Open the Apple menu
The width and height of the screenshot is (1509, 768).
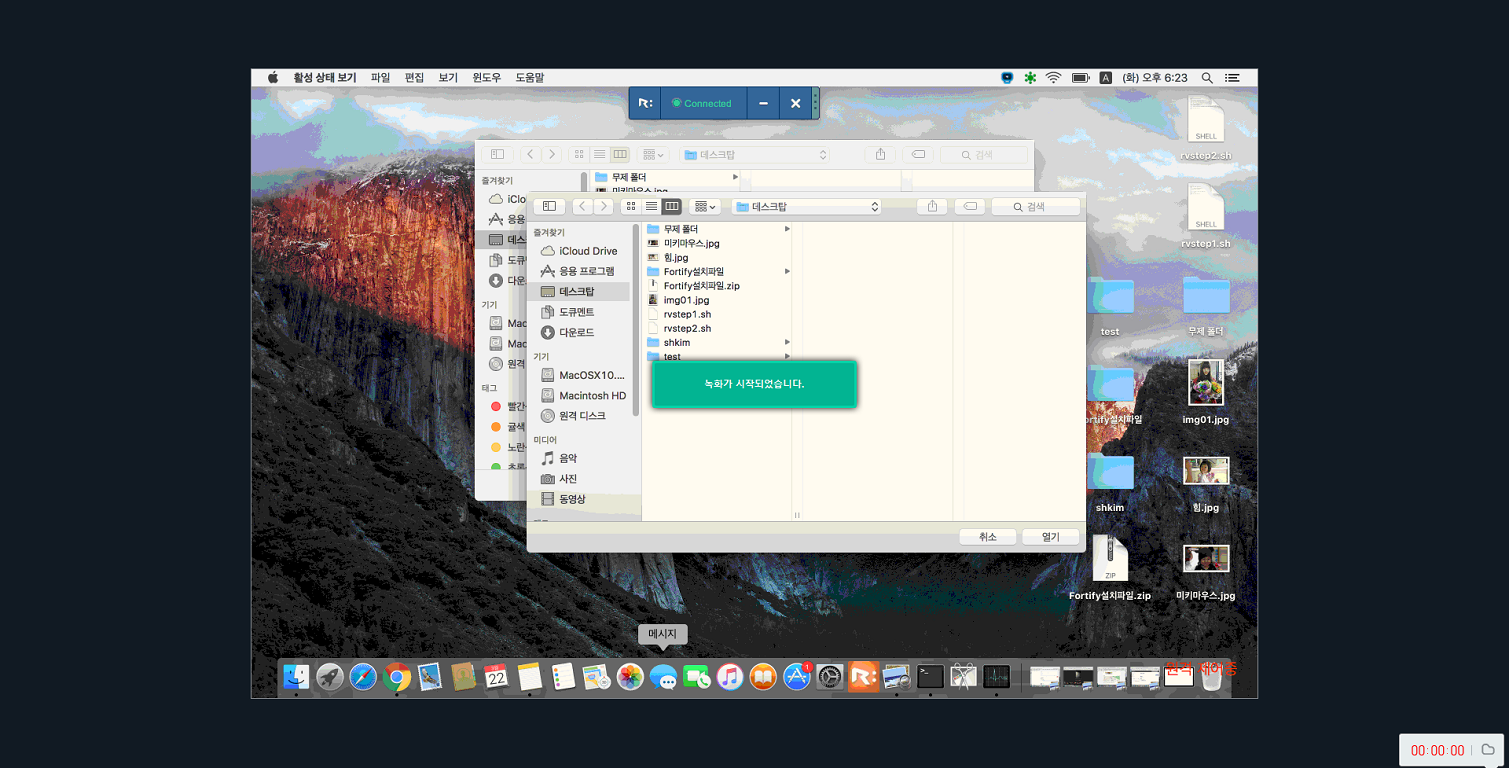pos(272,77)
